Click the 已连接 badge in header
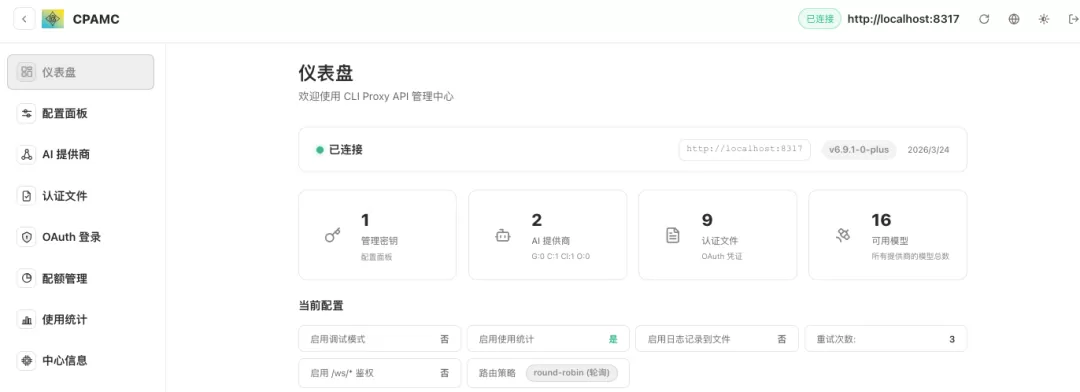The width and height of the screenshot is (1080, 392). pos(820,19)
